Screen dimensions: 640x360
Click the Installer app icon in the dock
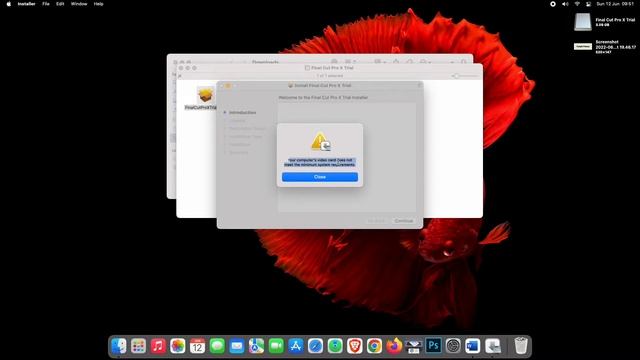pyautogui.click(x=493, y=346)
